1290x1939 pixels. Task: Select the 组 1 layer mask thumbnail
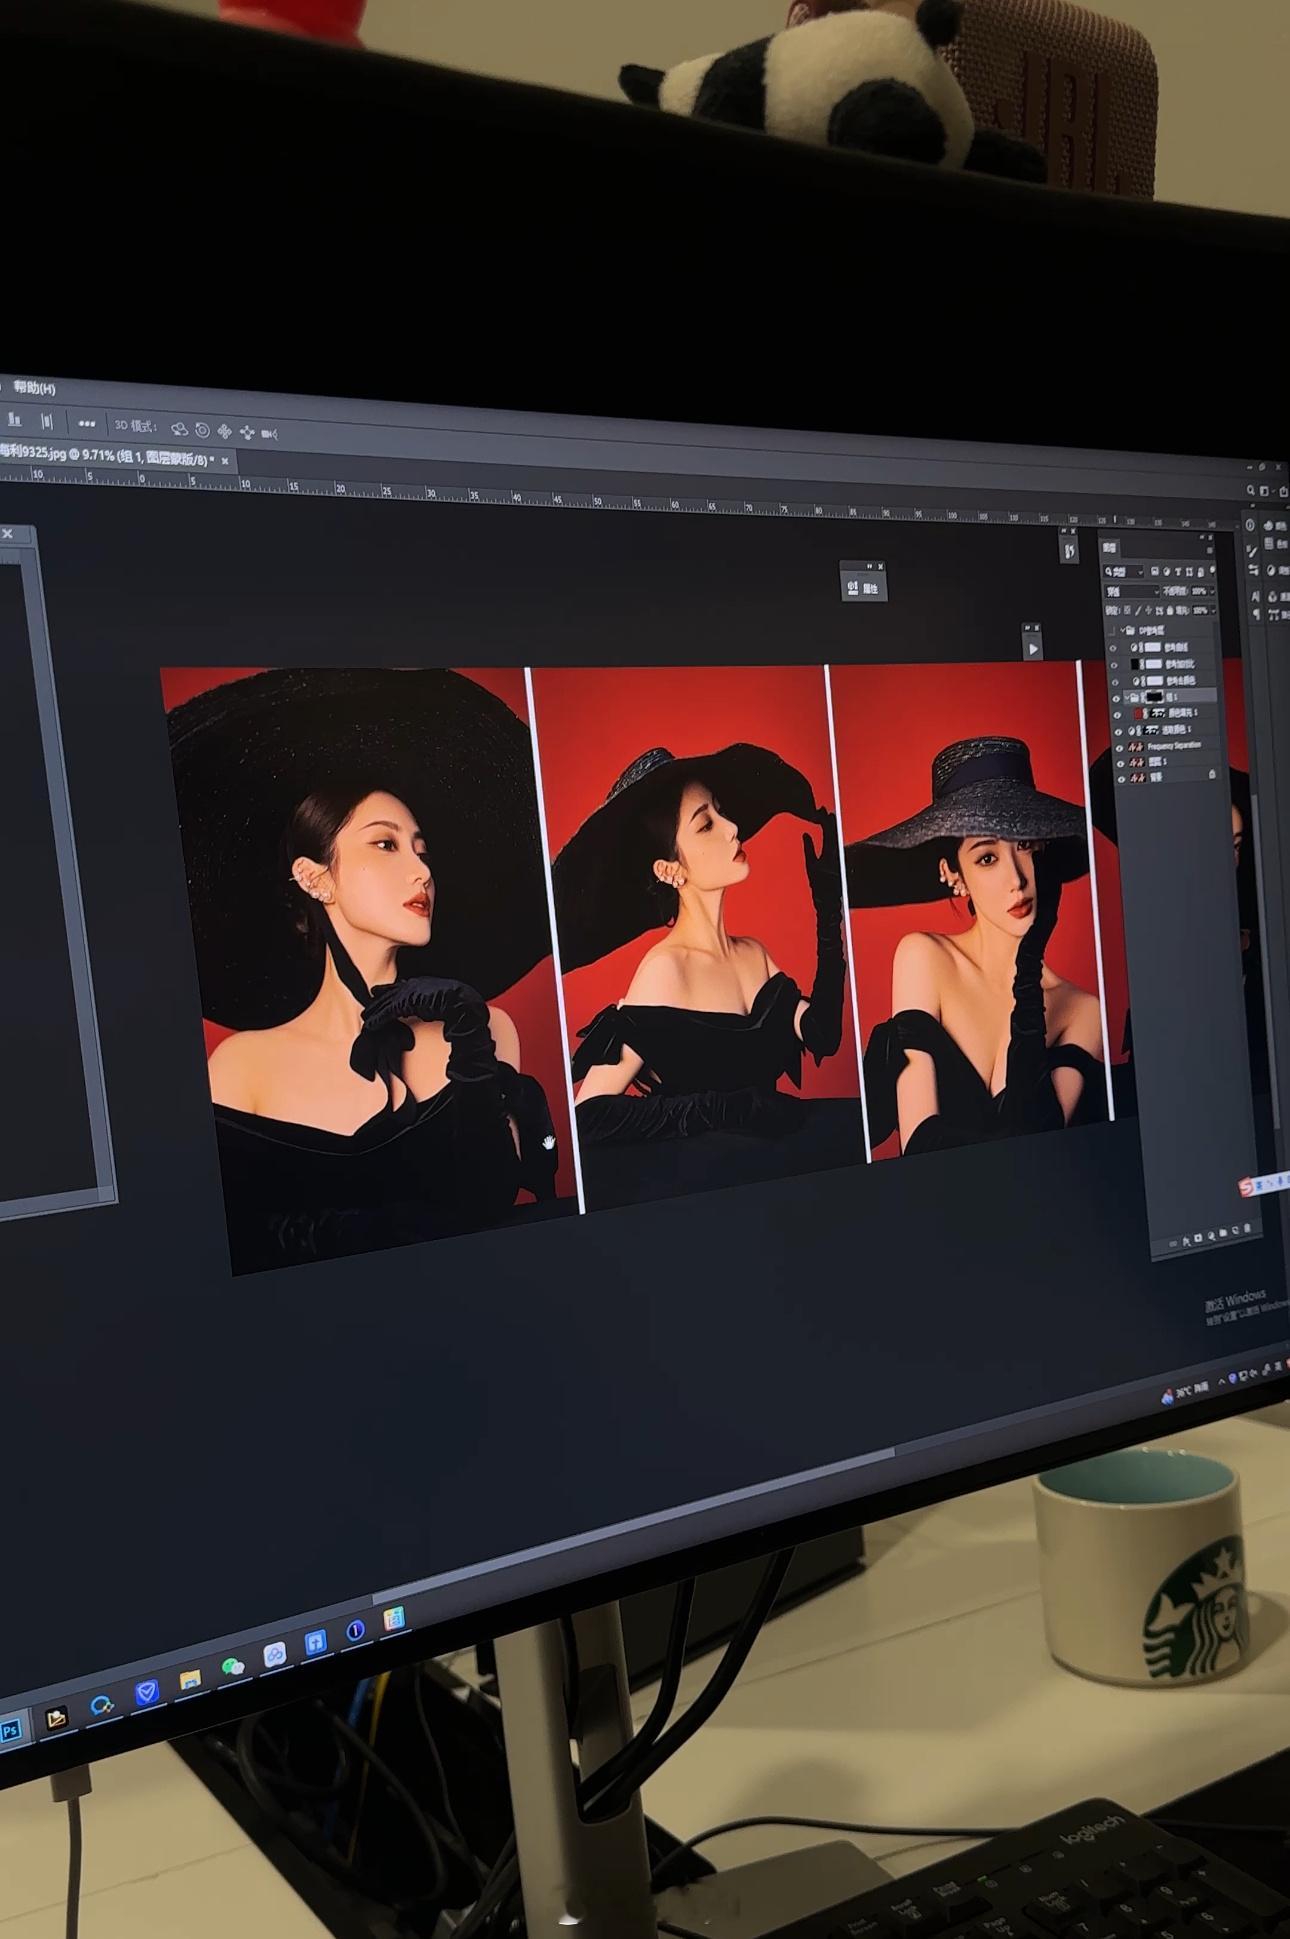[x=1154, y=696]
